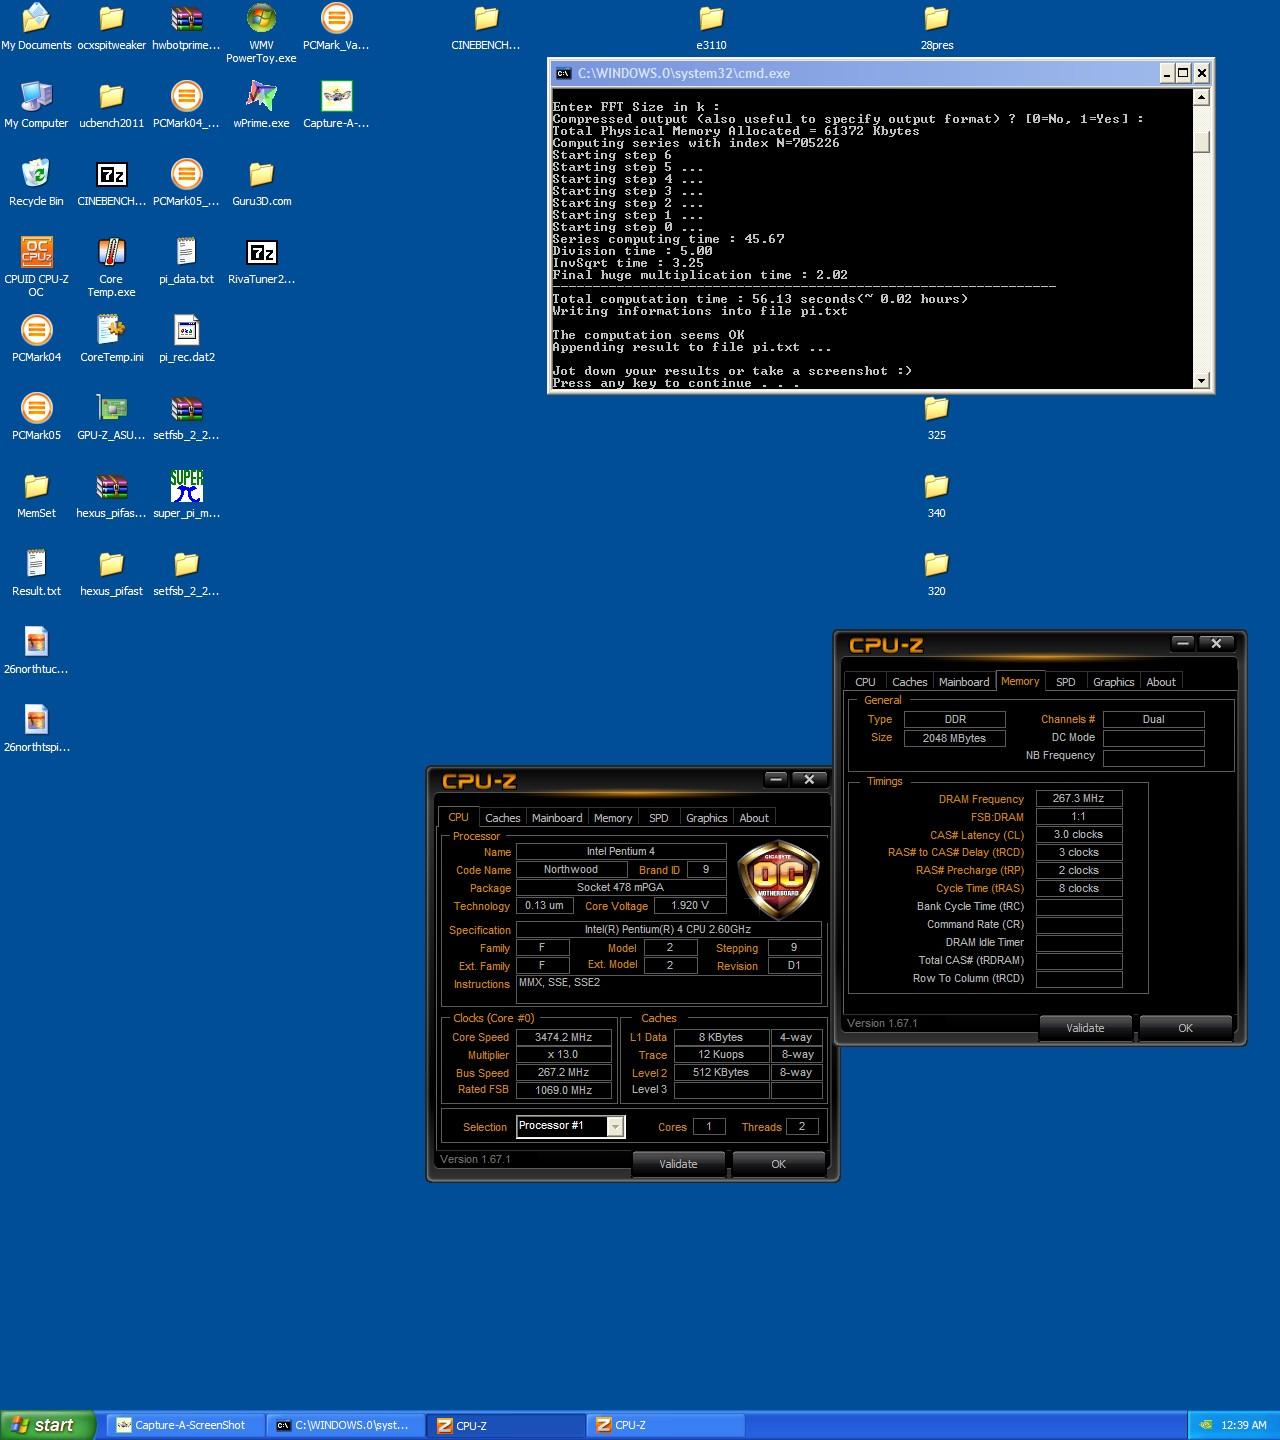This screenshot has height=1440, width=1280.
Task: Switch to Capture-A-ScreenShot taskbar item
Action: [x=186, y=1425]
